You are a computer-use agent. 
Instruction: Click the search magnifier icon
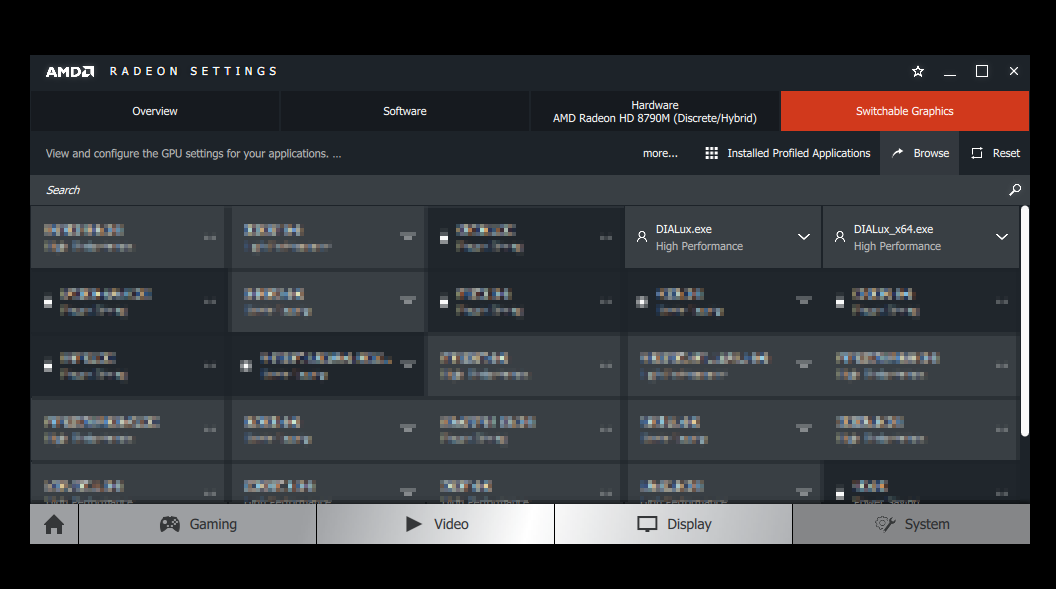pos(1015,190)
